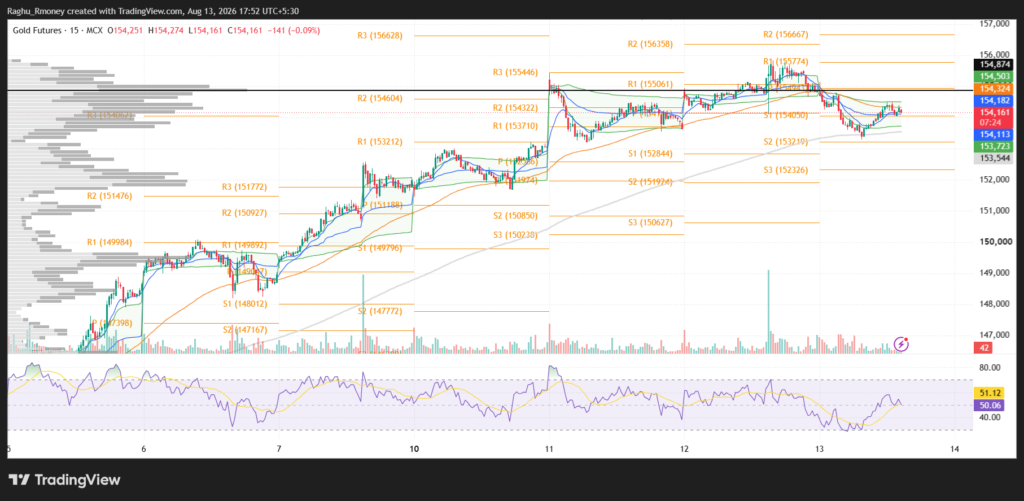This screenshot has height=501, width=1024.
Task: Click the 149,000 price scale label
Action: pyautogui.click(x=995, y=273)
